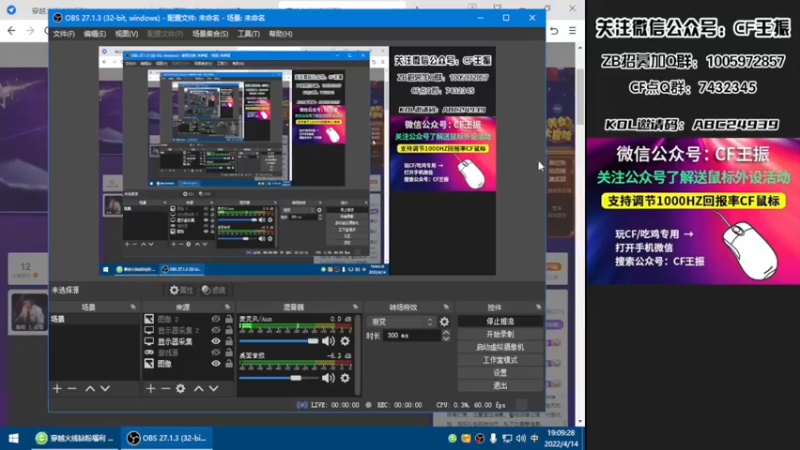Mute the 麦克风/Aux speaker icon
The height and width of the screenshot is (450, 800).
[328, 341]
